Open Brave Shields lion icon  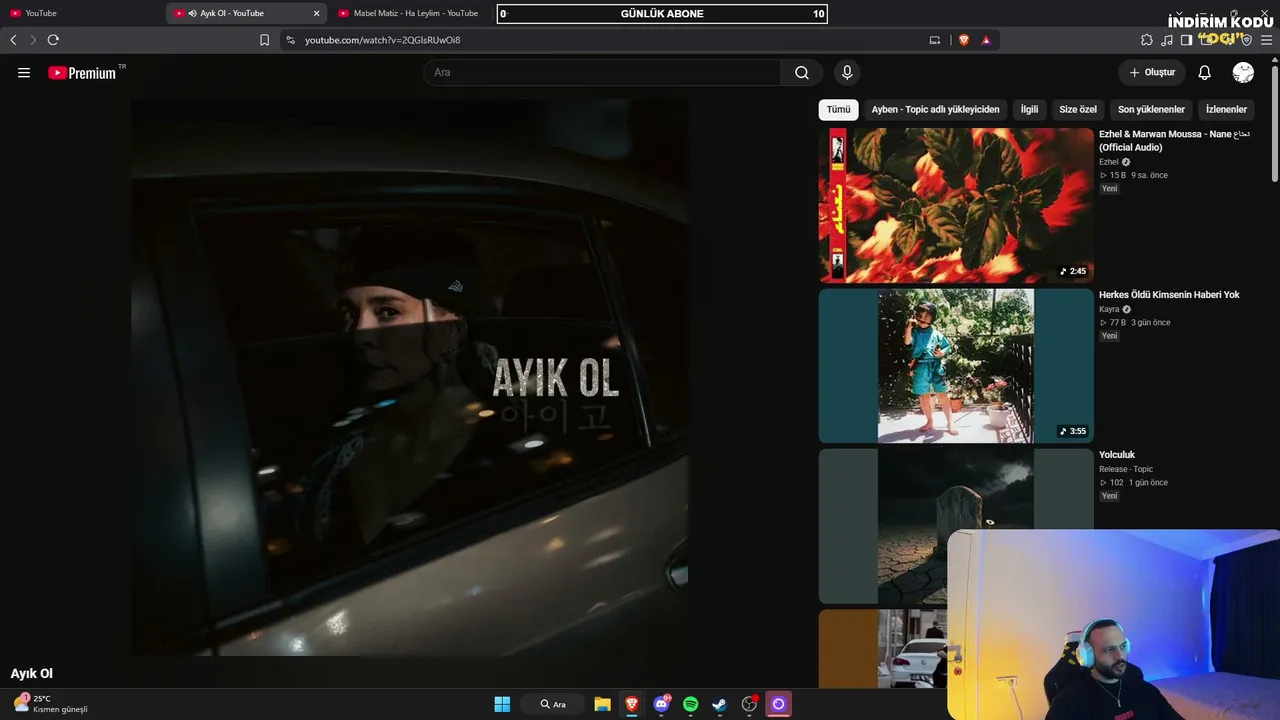[x=963, y=40]
